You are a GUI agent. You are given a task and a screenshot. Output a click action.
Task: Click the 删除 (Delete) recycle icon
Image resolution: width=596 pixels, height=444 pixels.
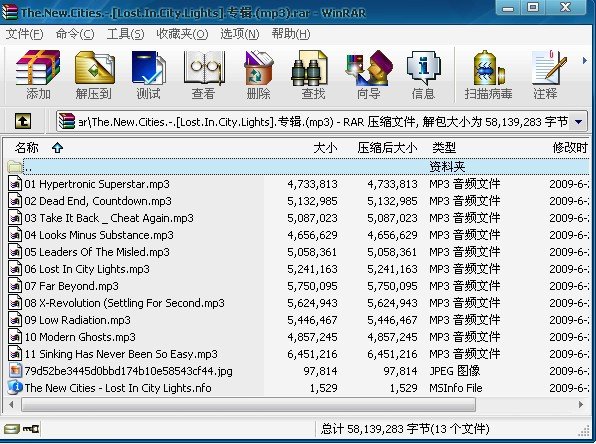click(x=258, y=75)
